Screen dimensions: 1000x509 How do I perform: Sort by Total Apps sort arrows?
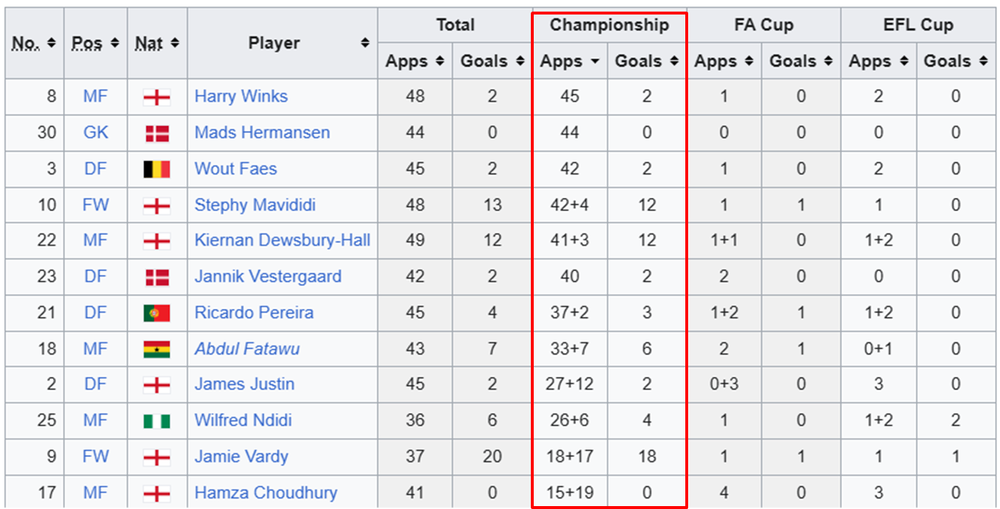coord(439,61)
